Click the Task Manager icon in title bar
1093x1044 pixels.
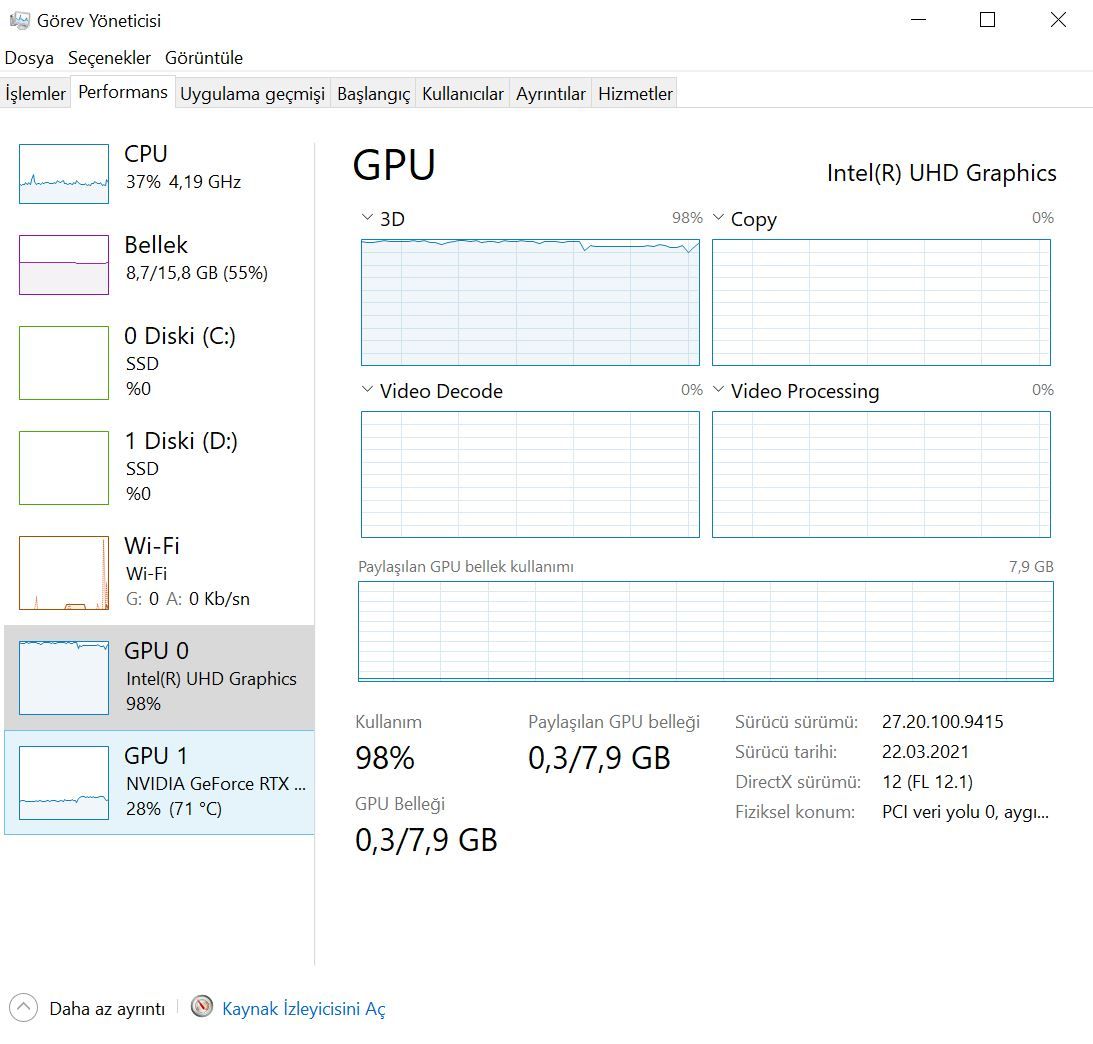(19, 20)
